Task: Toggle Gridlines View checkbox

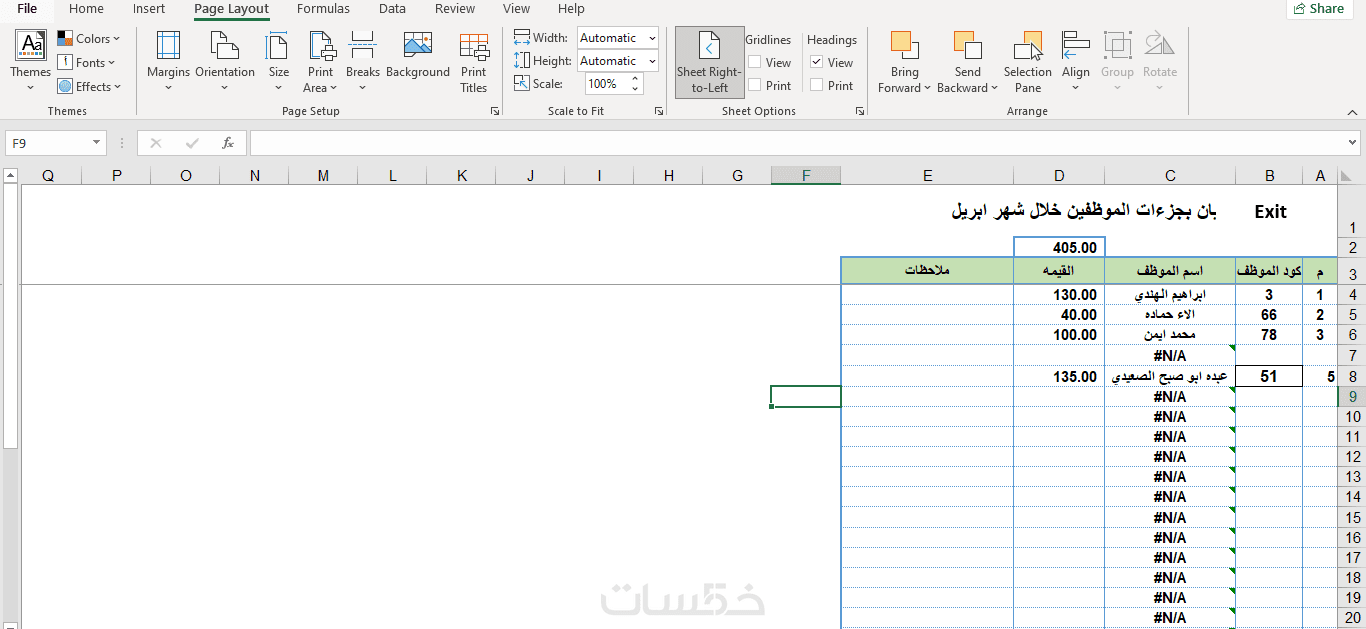Action: [x=755, y=62]
